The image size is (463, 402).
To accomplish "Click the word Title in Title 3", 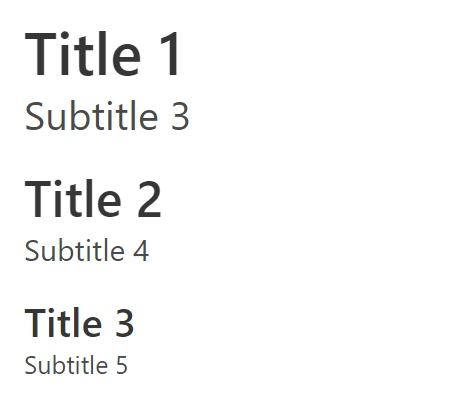I will click(63, 322).
